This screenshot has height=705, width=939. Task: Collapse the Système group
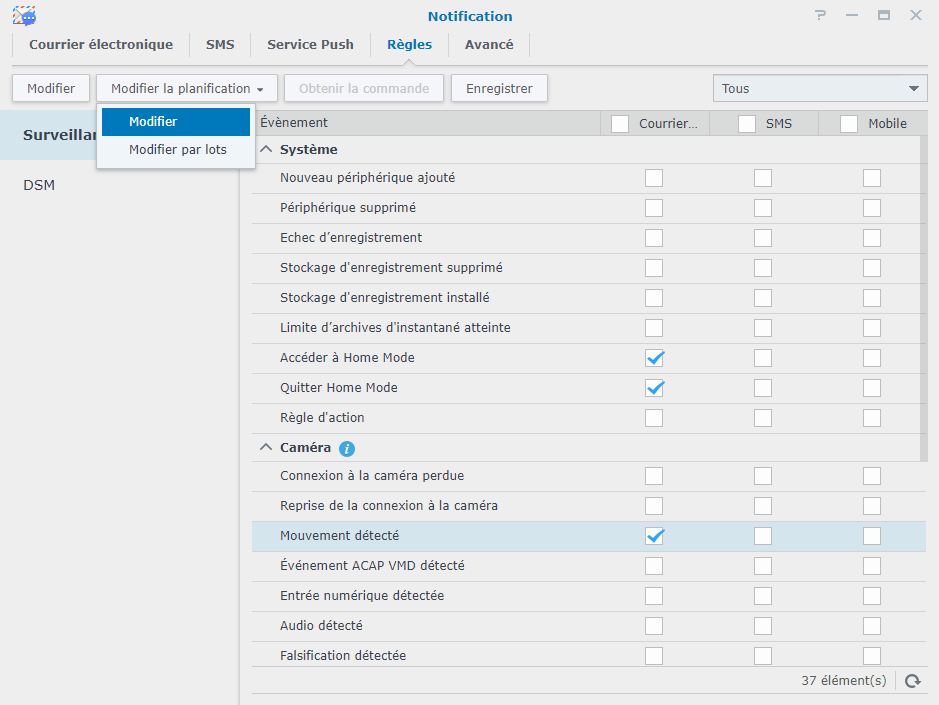(x=266, y=150)
